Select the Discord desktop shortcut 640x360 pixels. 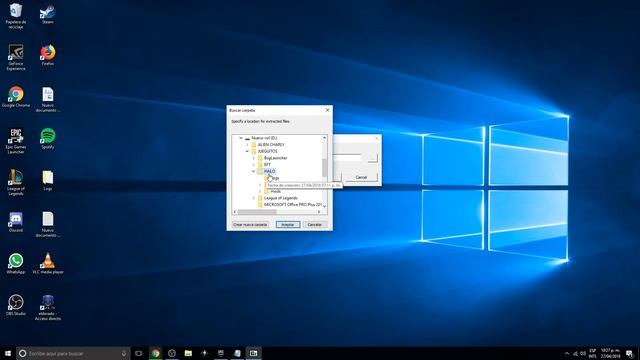[x=16, y=222]
